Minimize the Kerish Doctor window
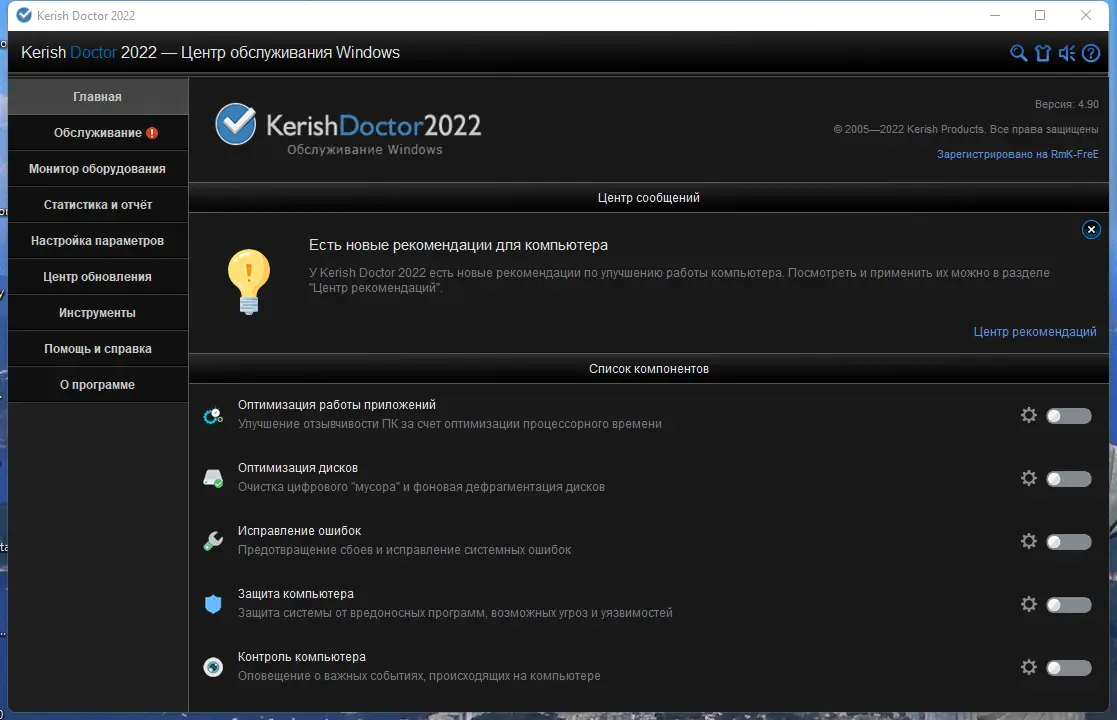The image size is (1117, 720). (x=995, y=15)
